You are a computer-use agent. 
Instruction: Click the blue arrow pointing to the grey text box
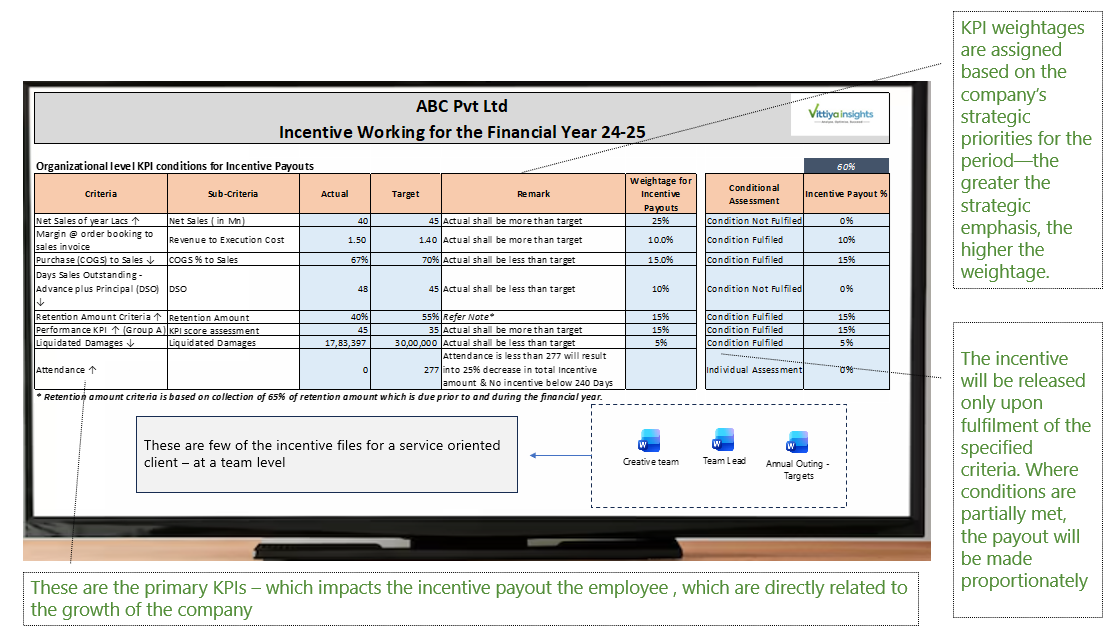coord(560,455)
